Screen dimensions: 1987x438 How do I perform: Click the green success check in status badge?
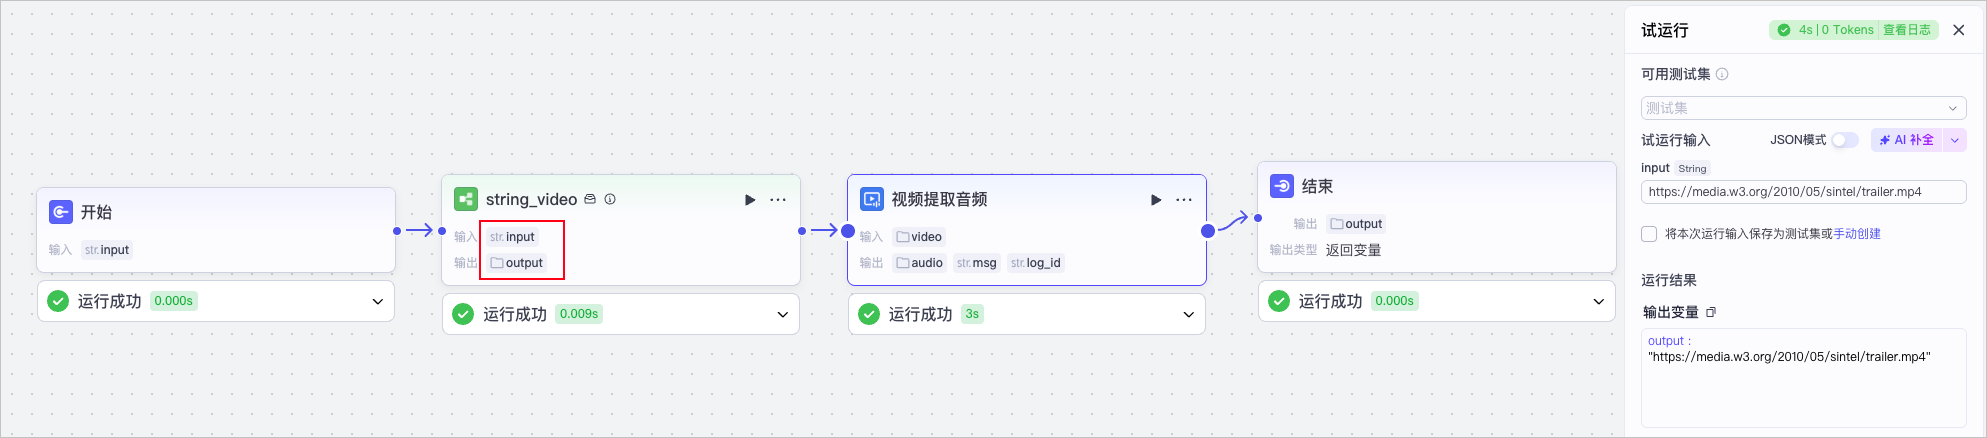click(1784, 30)
